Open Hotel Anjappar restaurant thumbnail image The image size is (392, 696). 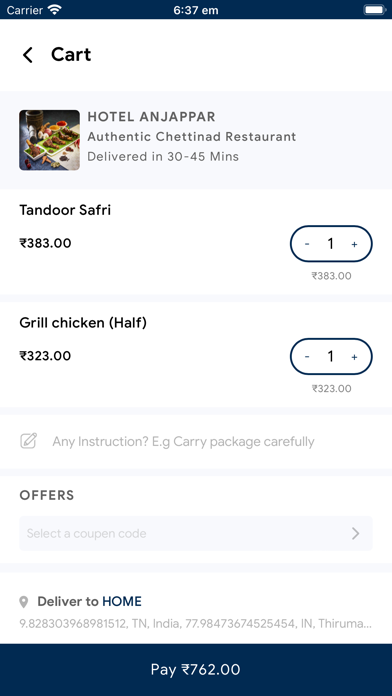point(49,140)
